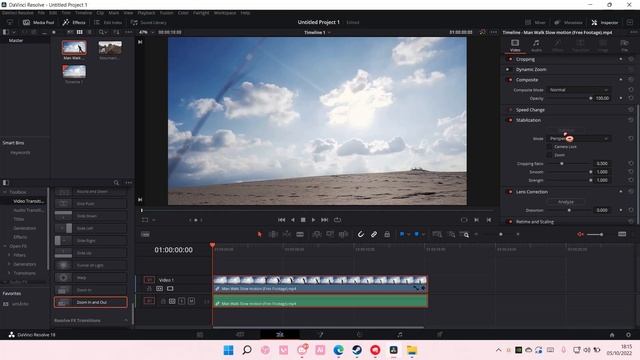Viewport: 640px width, 360px height.
Task: Mute monitor volume speaker icon
Action: (x=580, y=234)
